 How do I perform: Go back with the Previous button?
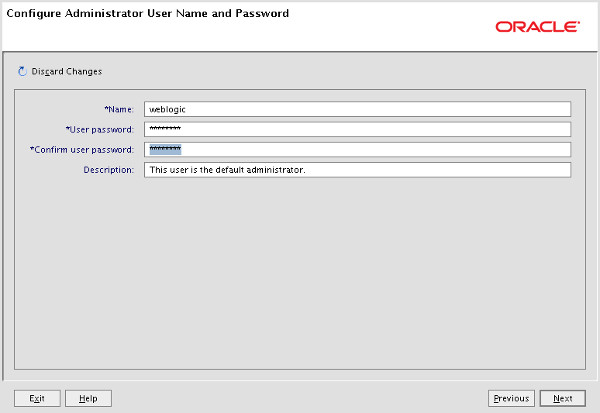pyautogui.click(x=511, y=398)
